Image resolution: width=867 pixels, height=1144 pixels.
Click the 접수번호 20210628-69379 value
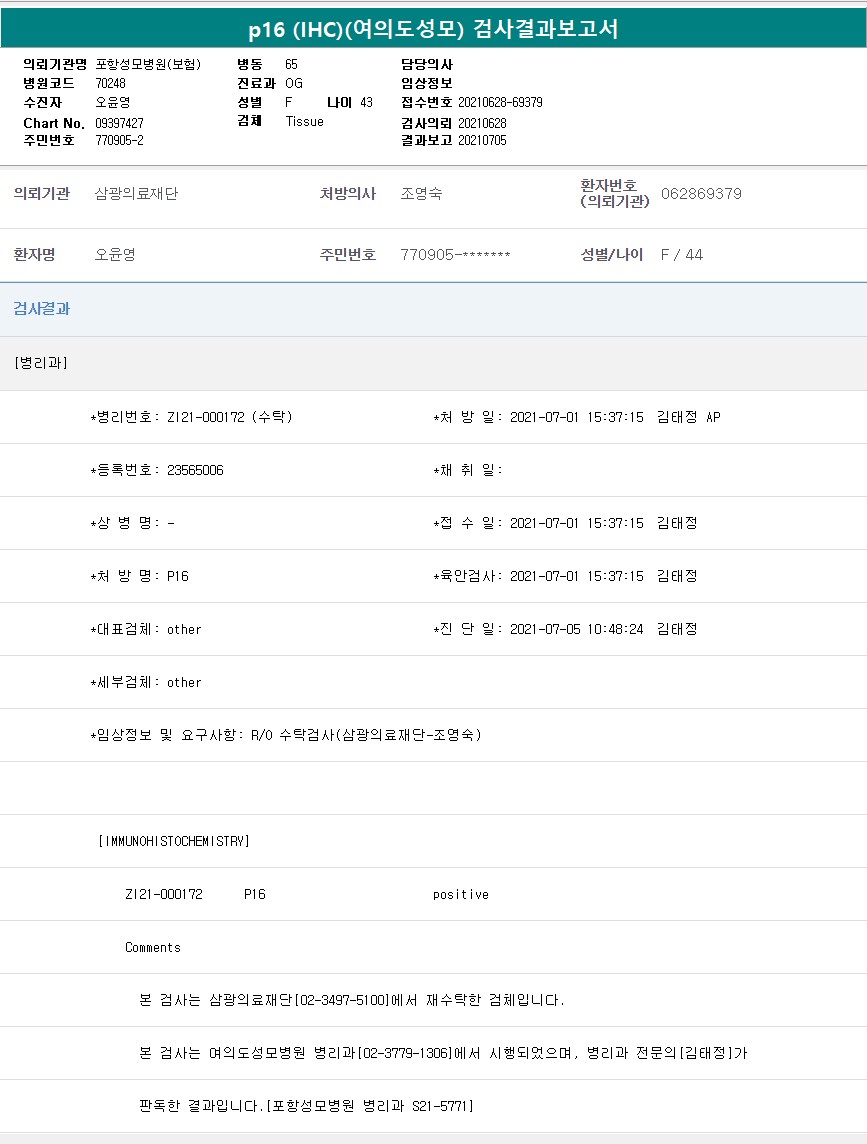point(500,102)
